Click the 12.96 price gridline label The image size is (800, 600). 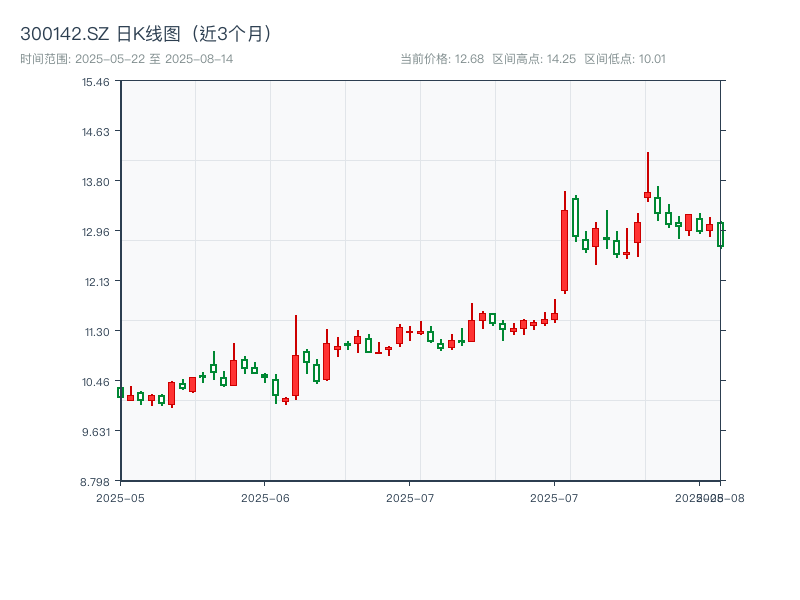tap(98, 232)
